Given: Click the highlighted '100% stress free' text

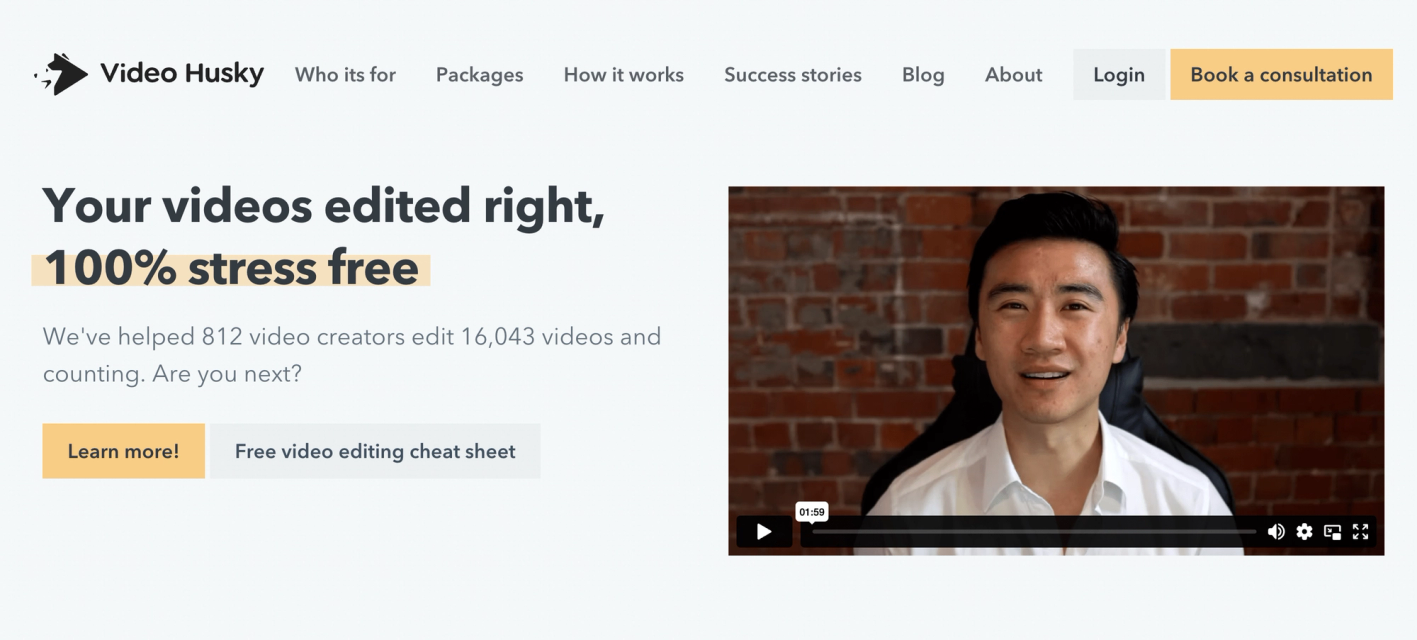Looking at the screenshot, I should pos(231,268).
